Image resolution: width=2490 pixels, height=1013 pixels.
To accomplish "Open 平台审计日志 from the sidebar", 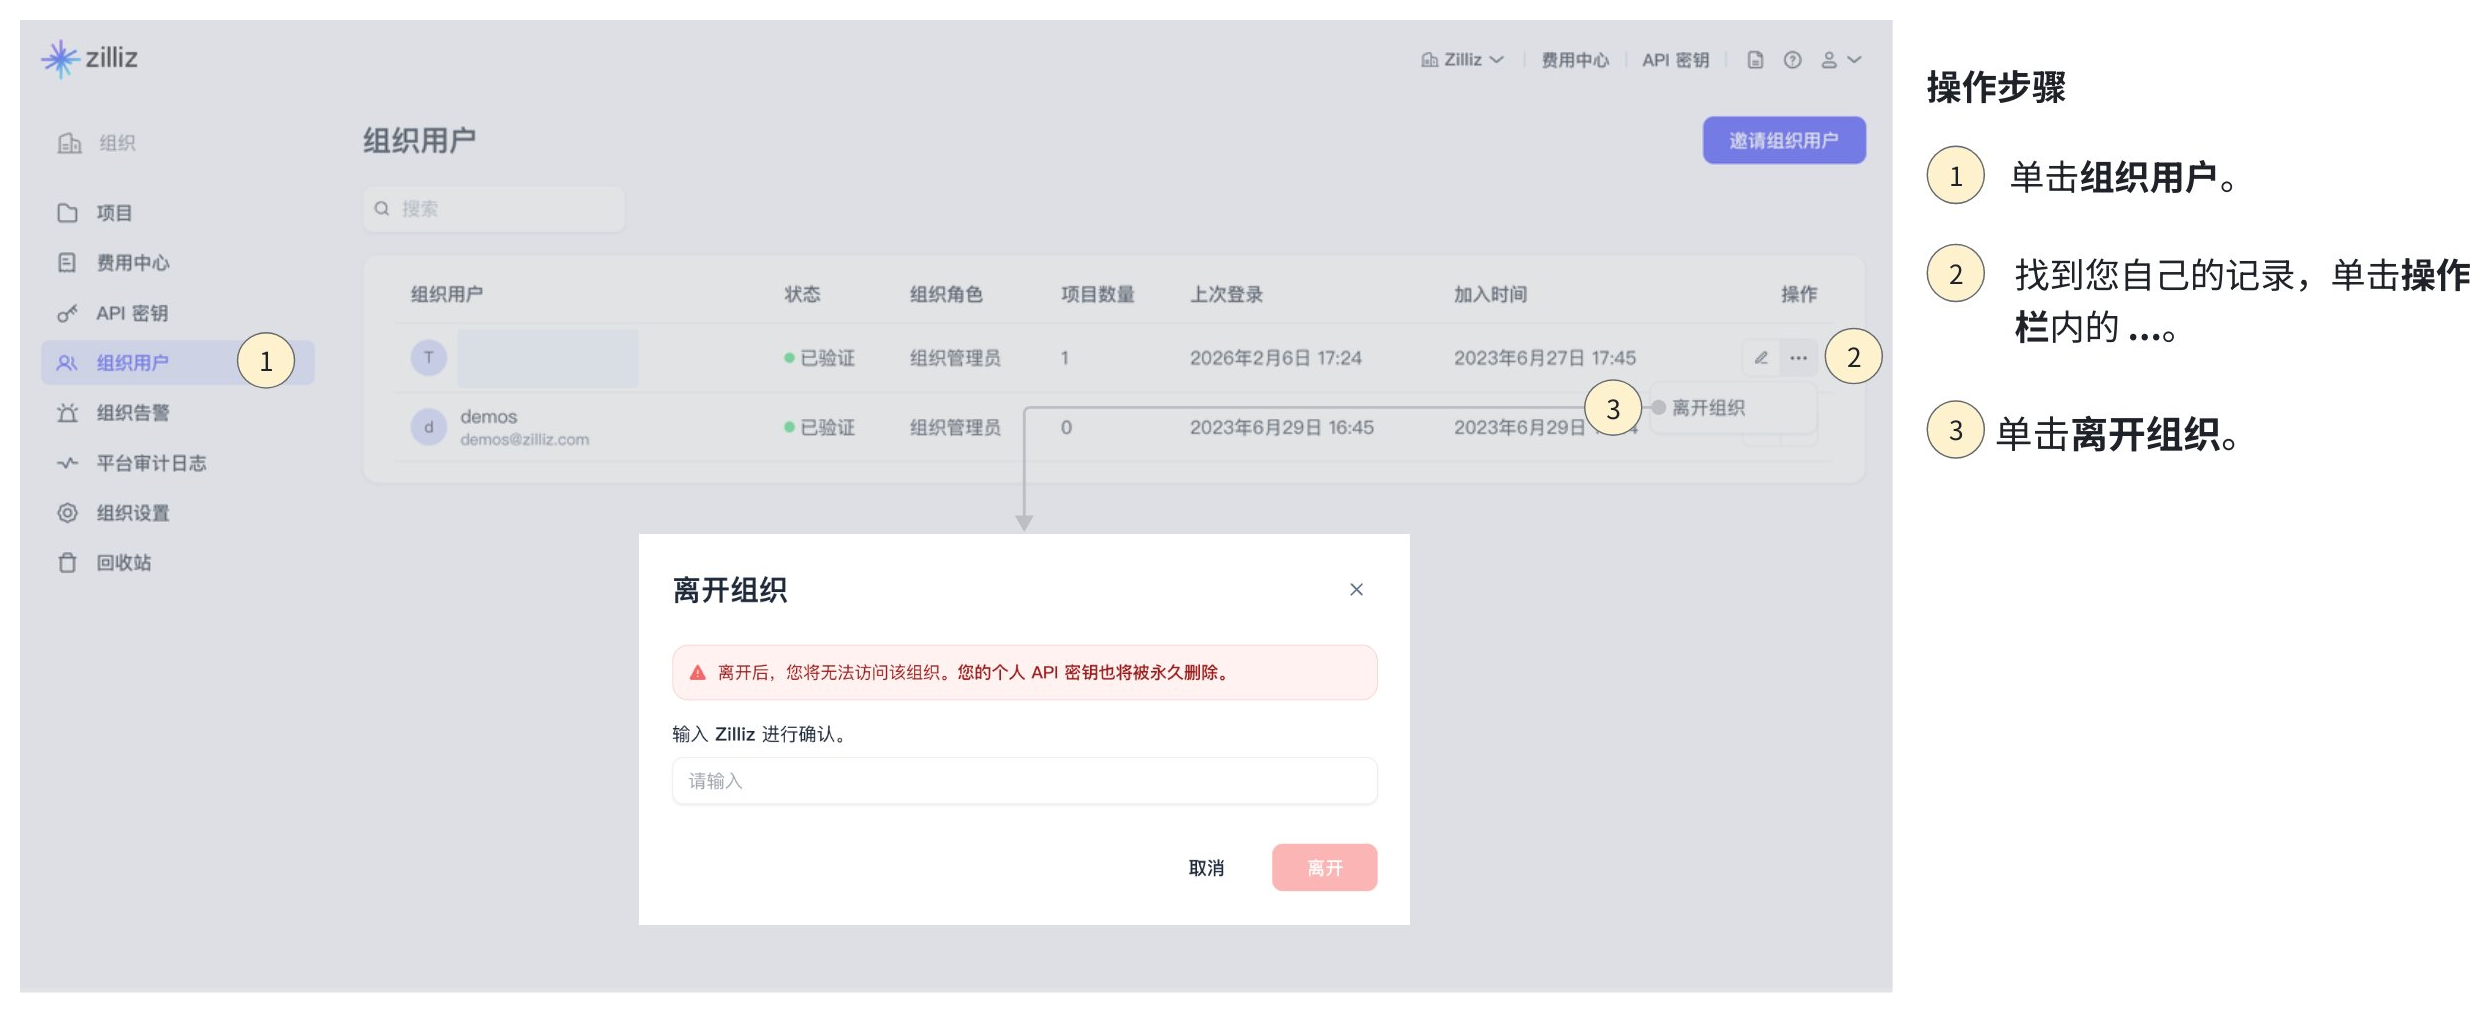I will coord(151,463).
